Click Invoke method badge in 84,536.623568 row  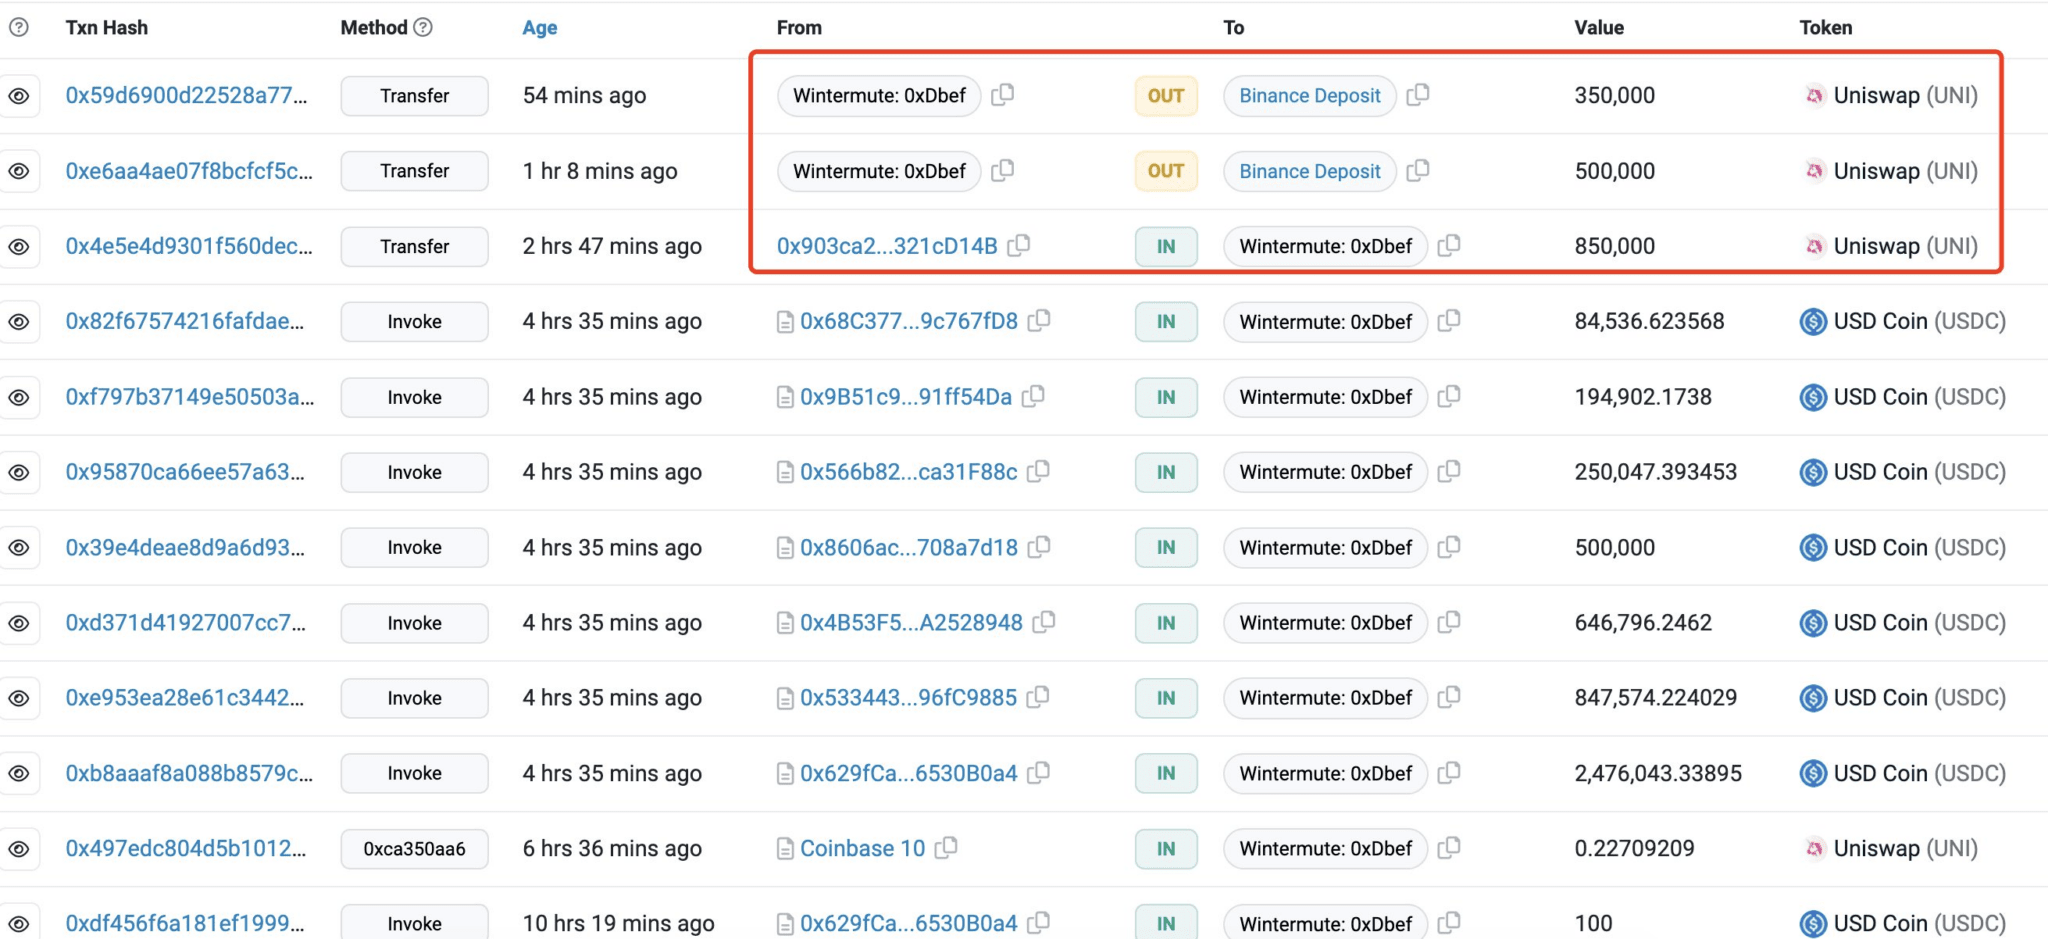click(x=414, y=322)
